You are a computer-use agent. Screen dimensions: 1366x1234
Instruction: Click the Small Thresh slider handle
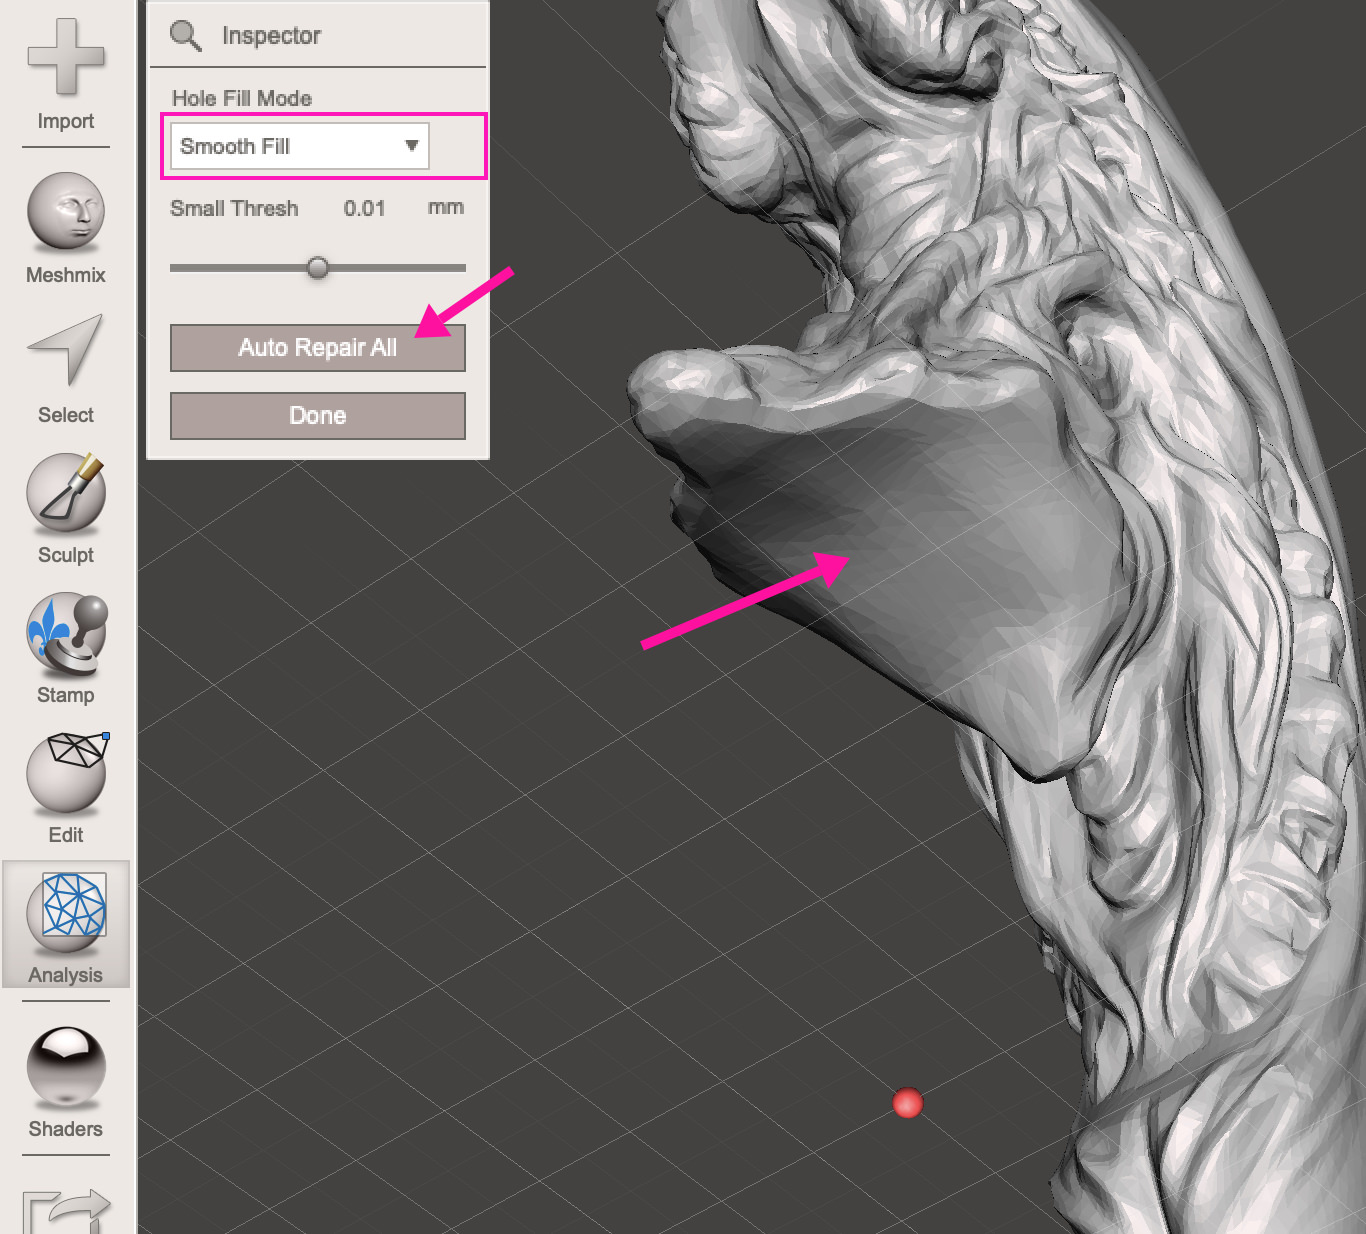coord(318,268)
